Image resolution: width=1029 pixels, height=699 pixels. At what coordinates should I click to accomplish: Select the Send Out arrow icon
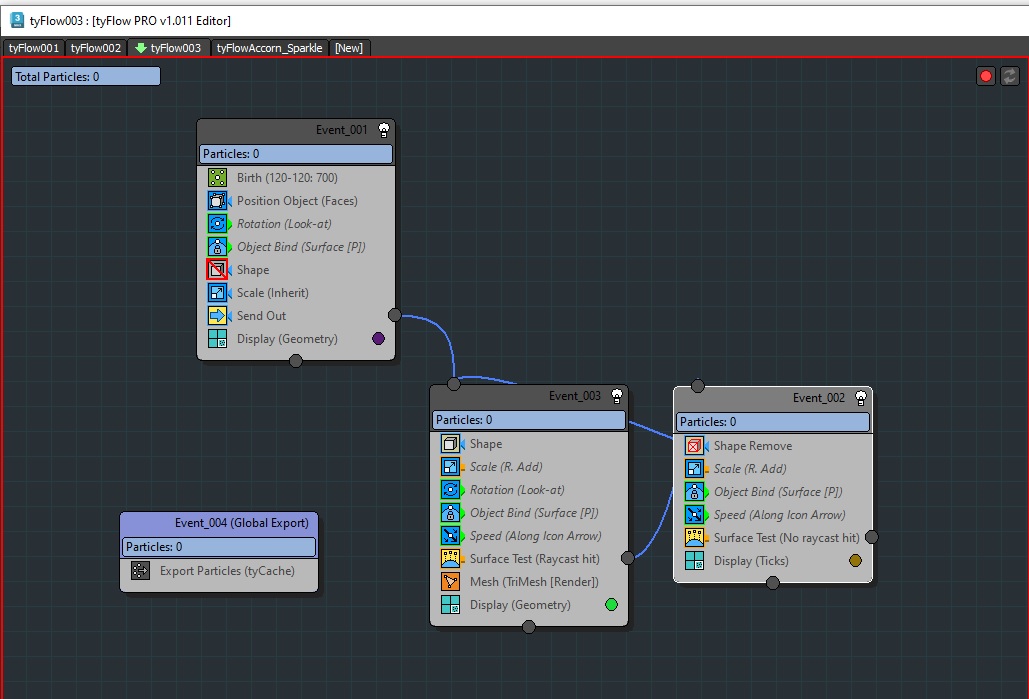coord(217,316)
